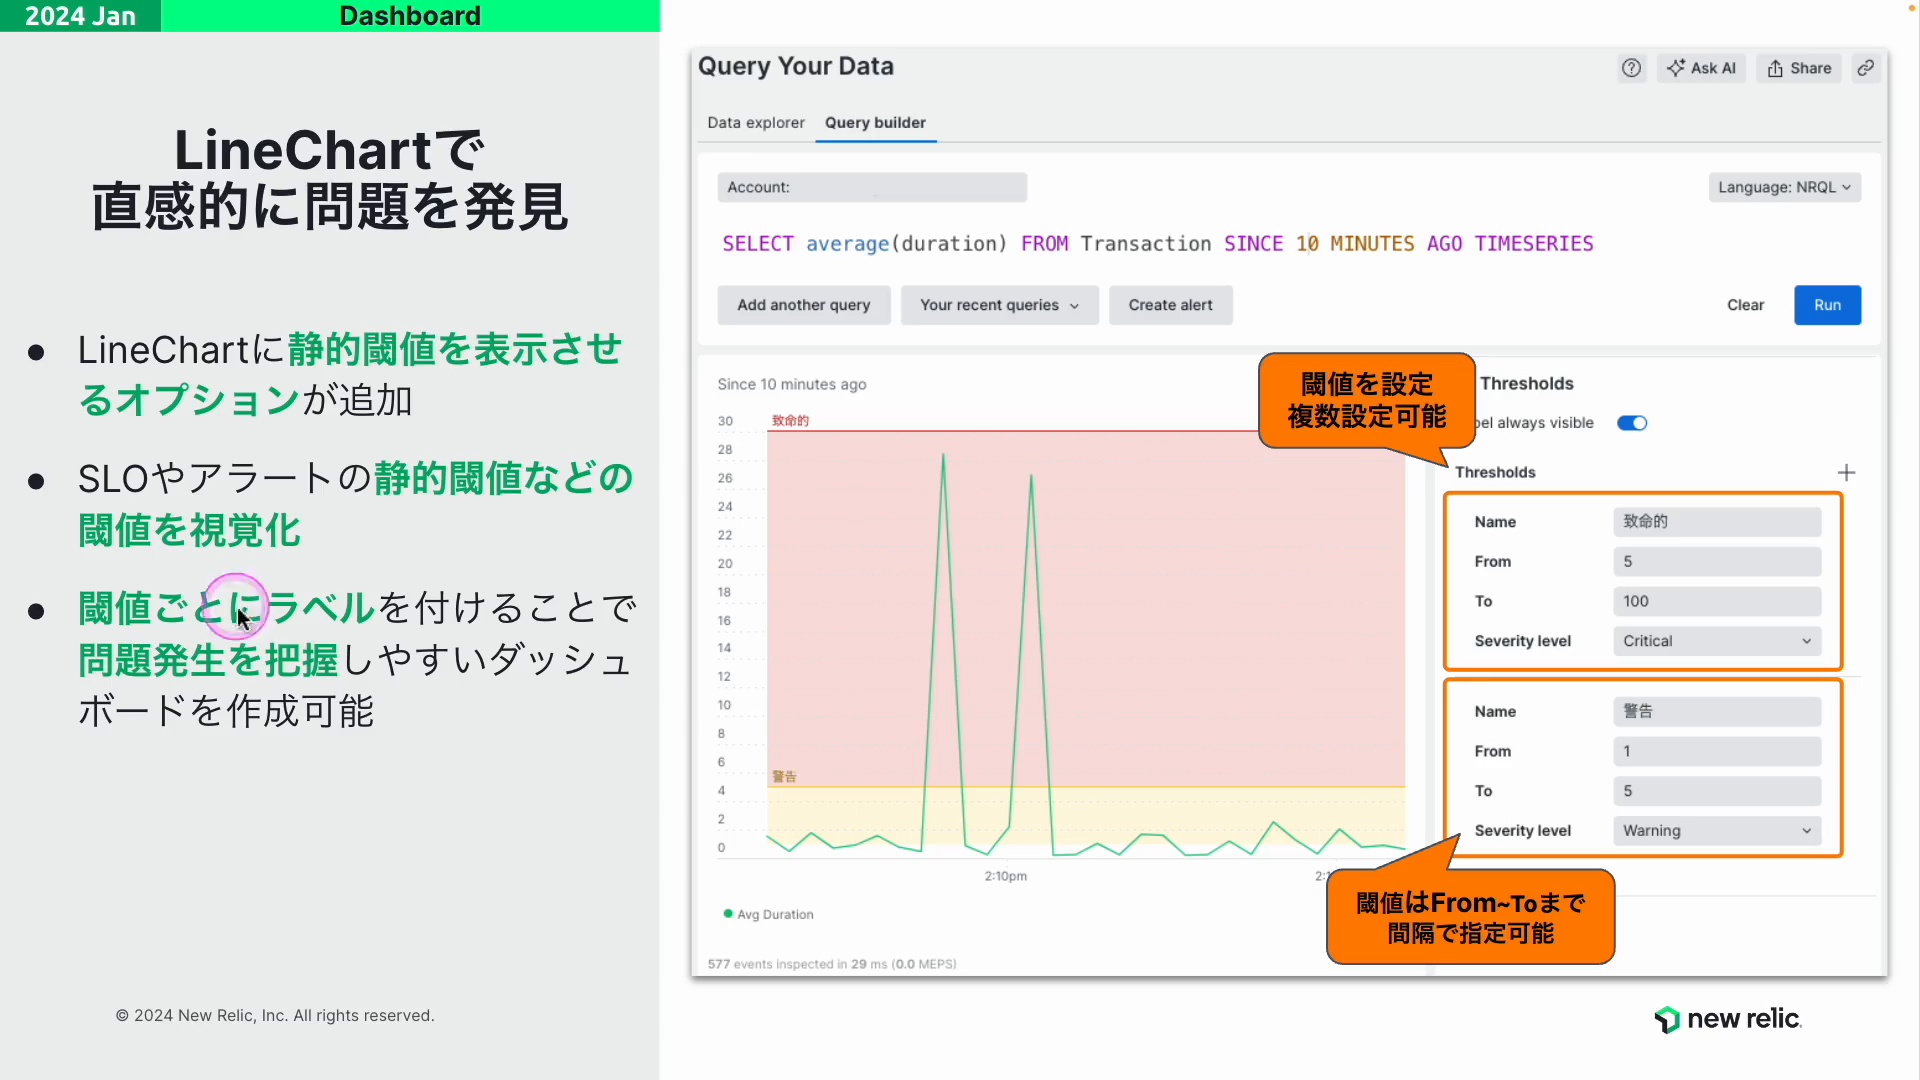The width and height of the screenshot is (1920, 1080).
Task: Click the Ask AI button
Action: [x=1702, y=68]
